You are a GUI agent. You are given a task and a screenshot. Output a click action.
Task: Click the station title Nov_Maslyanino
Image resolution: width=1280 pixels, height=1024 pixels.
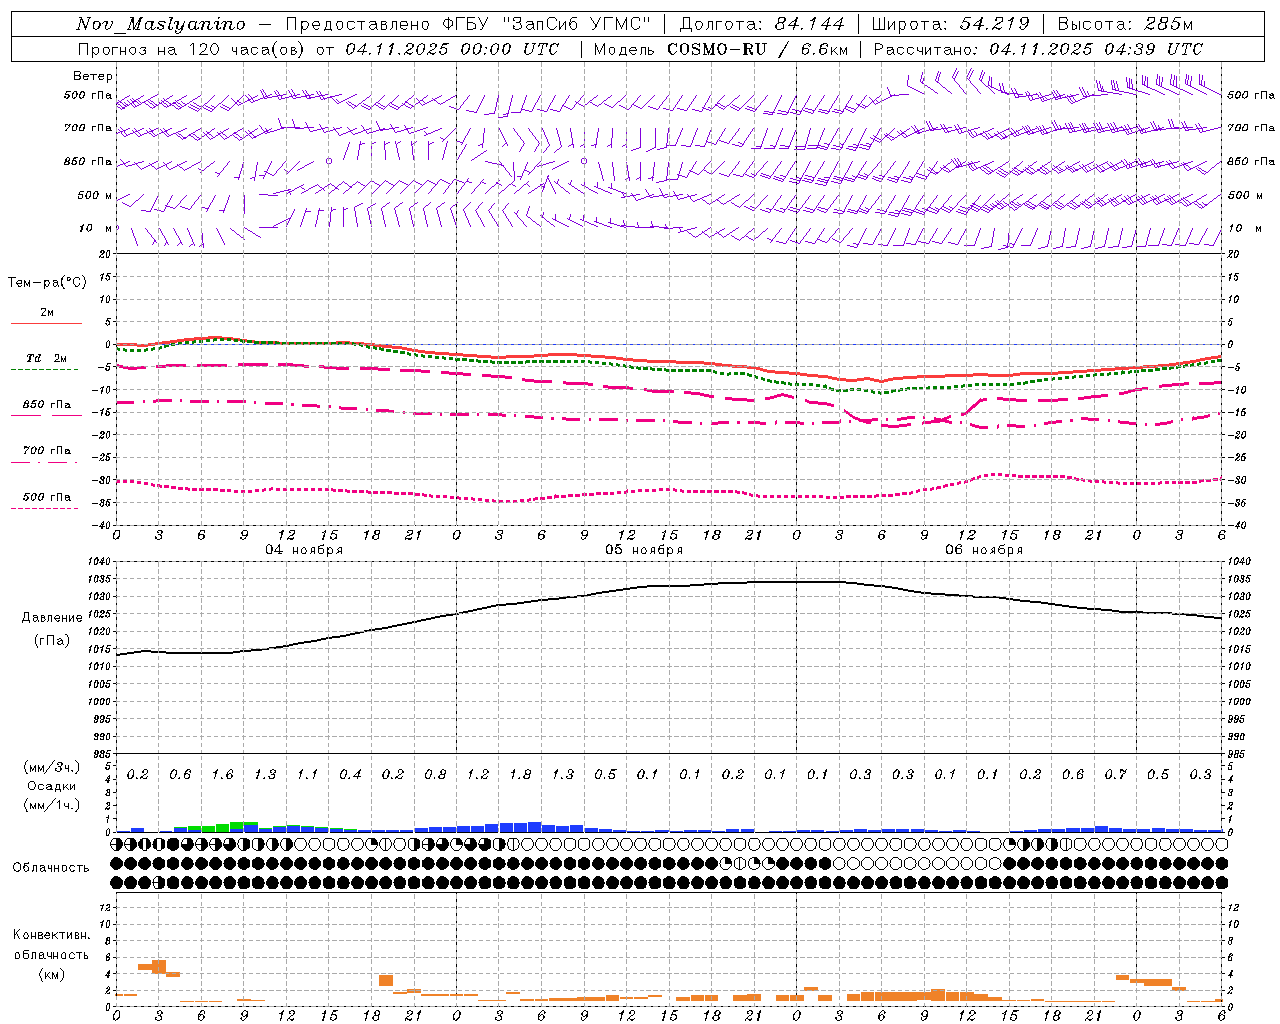click(x=161, y=24)
